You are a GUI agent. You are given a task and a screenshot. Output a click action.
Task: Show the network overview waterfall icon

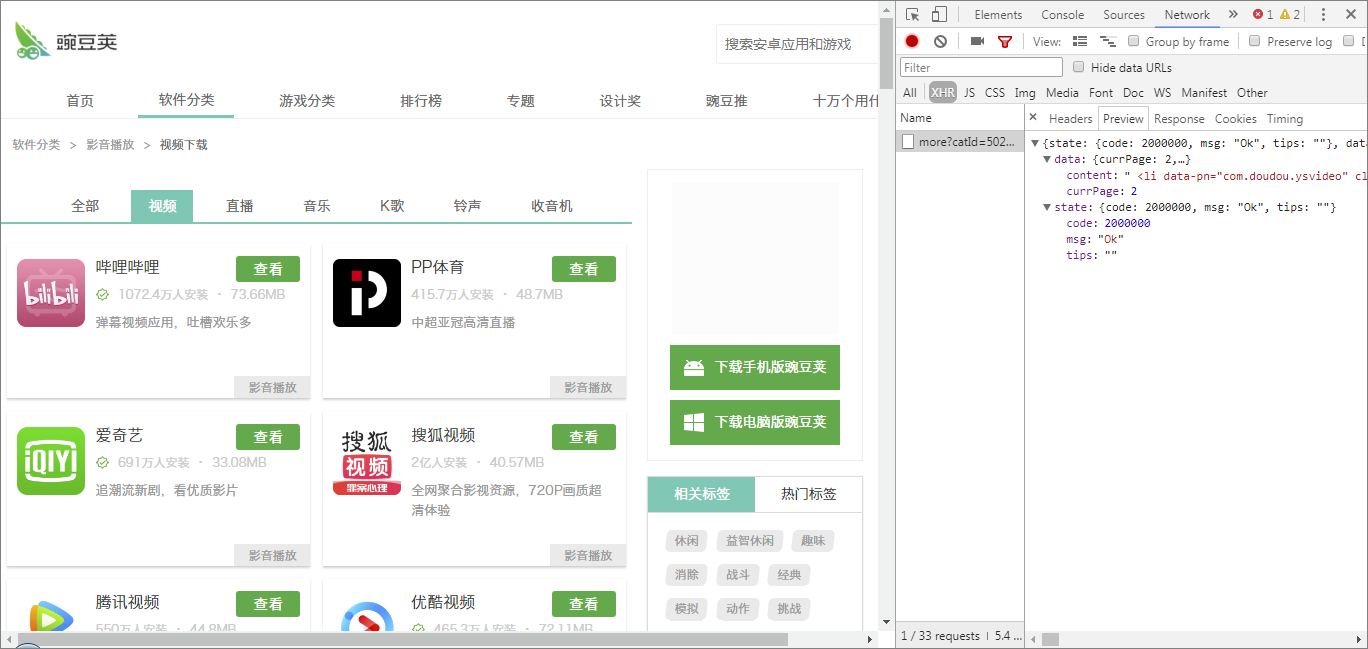[x=1107, y=41]
